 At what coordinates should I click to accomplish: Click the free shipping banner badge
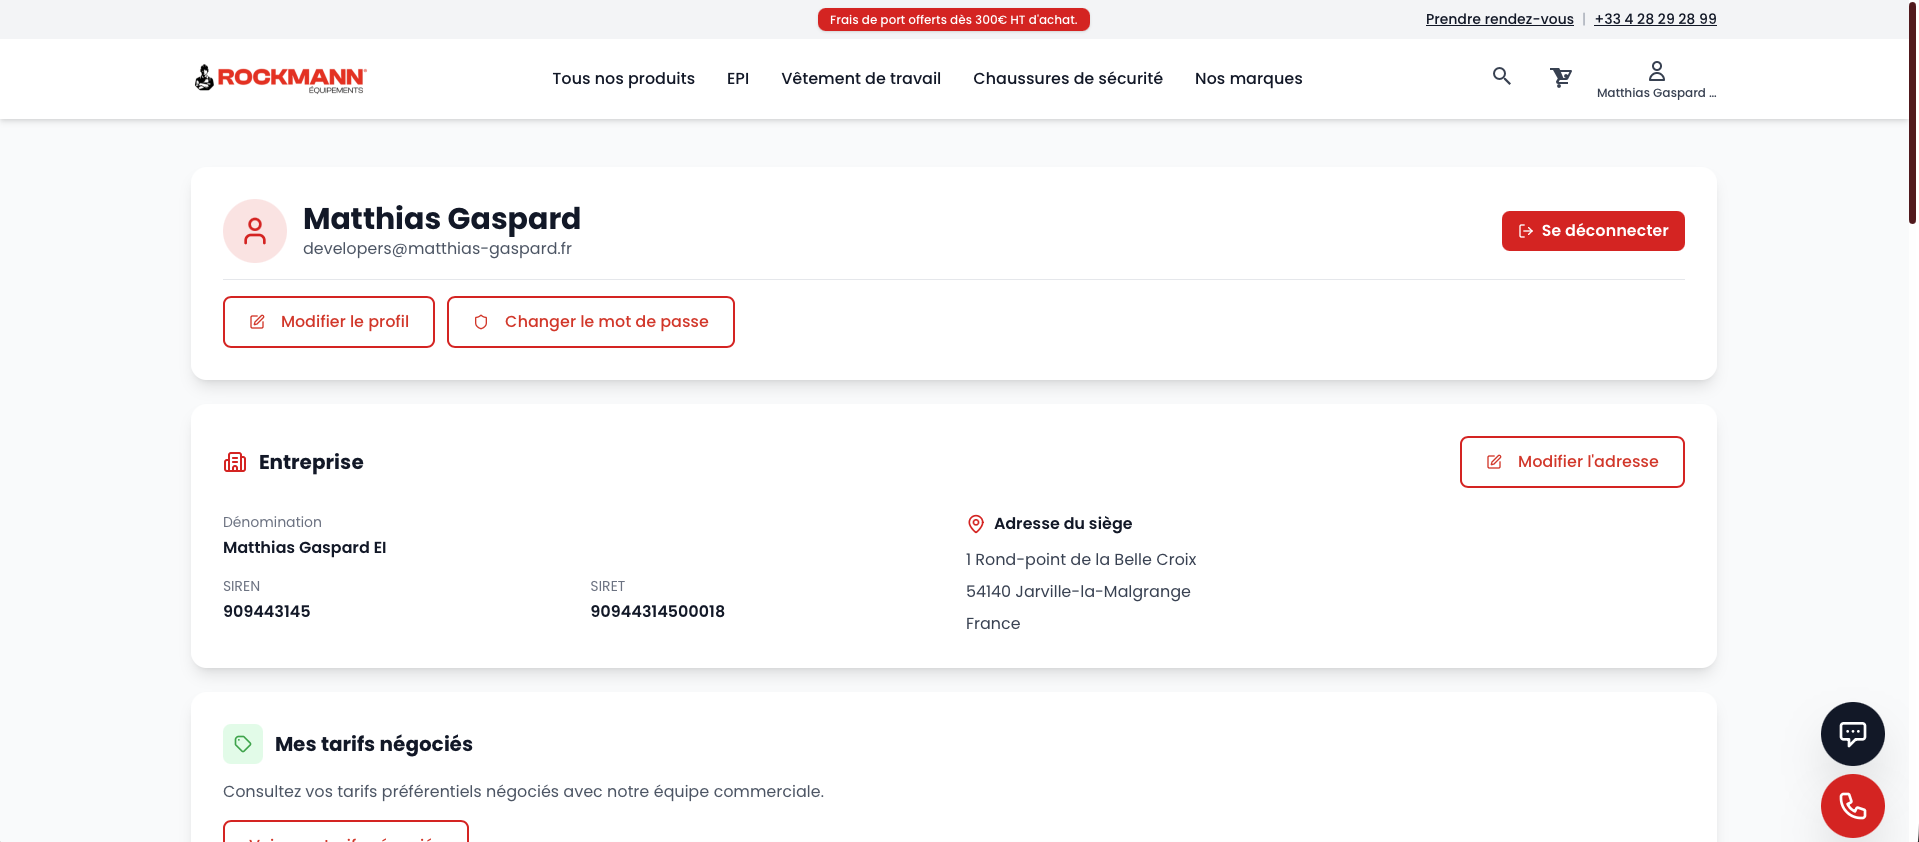point(954,20)
